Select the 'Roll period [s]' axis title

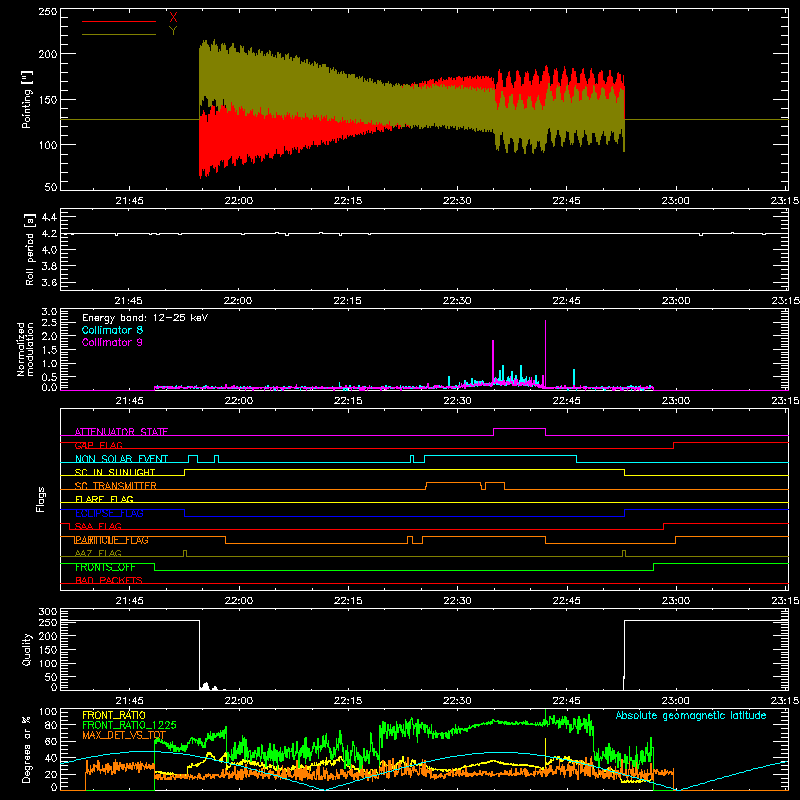(x=30, y=249)
